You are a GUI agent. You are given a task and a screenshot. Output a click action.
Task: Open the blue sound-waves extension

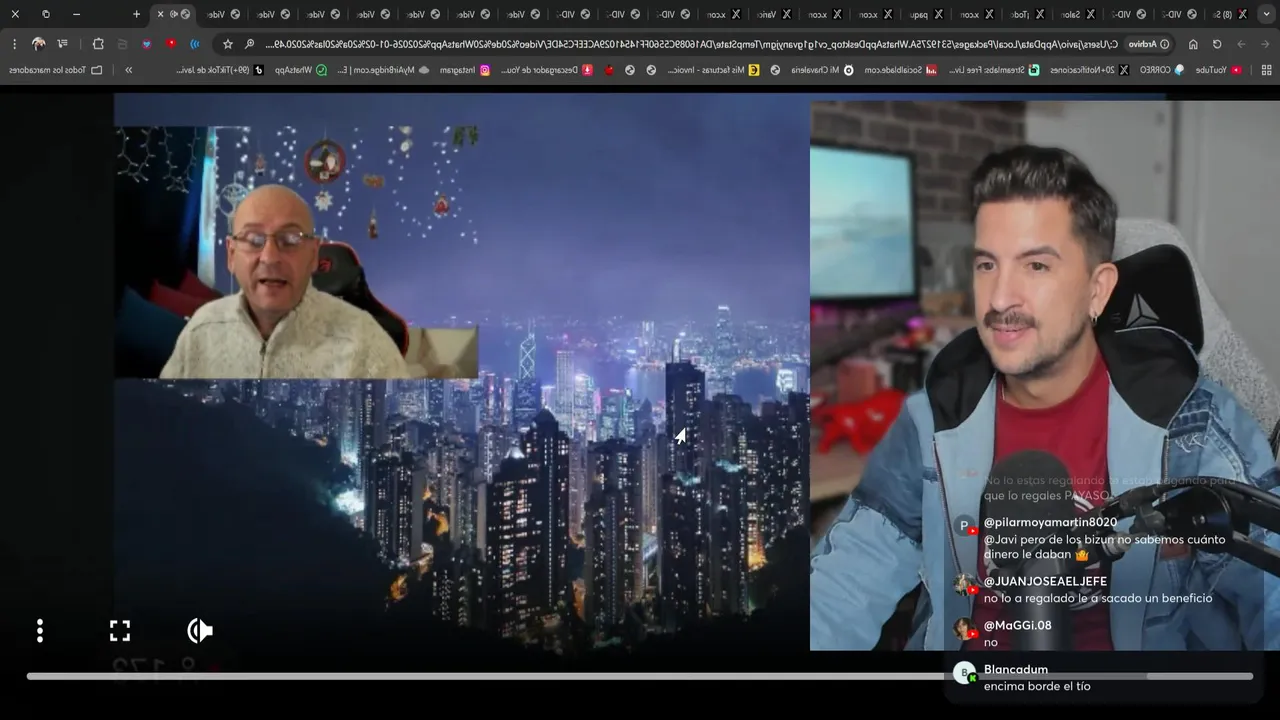pyautogui.click(x=195, y=44)
